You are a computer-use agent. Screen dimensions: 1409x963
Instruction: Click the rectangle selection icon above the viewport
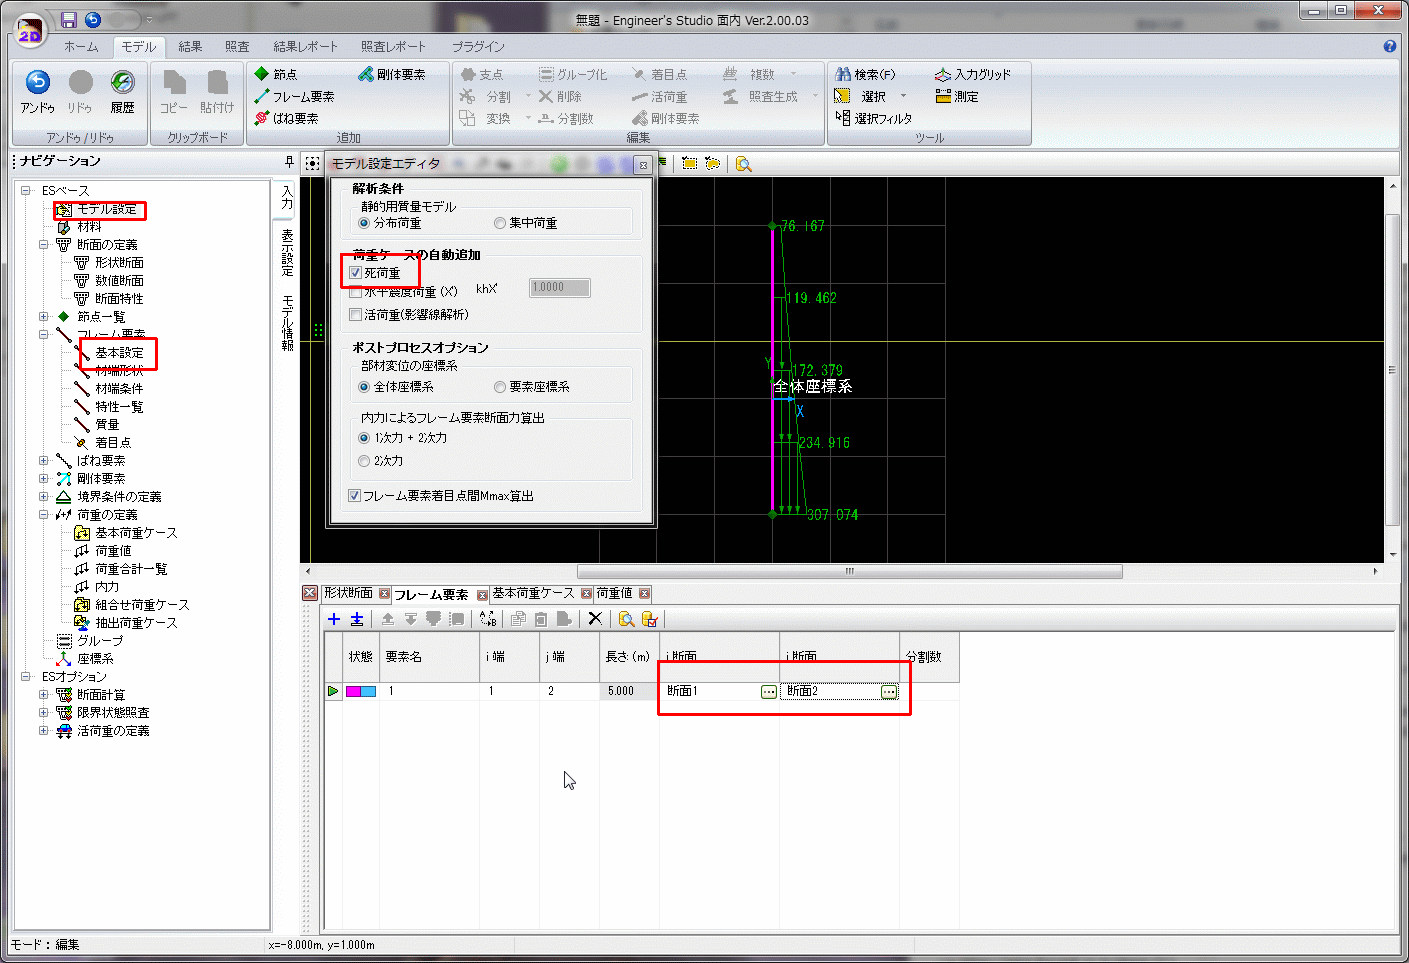[x=689, y=163]
